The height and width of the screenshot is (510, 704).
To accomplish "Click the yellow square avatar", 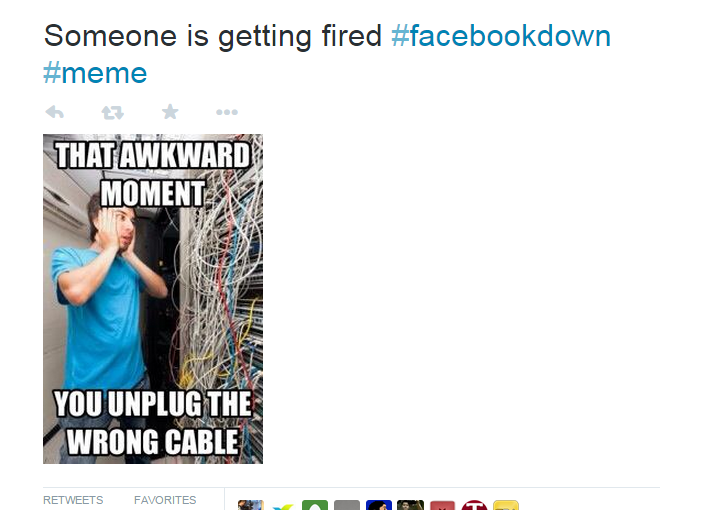I will (506, 505).
